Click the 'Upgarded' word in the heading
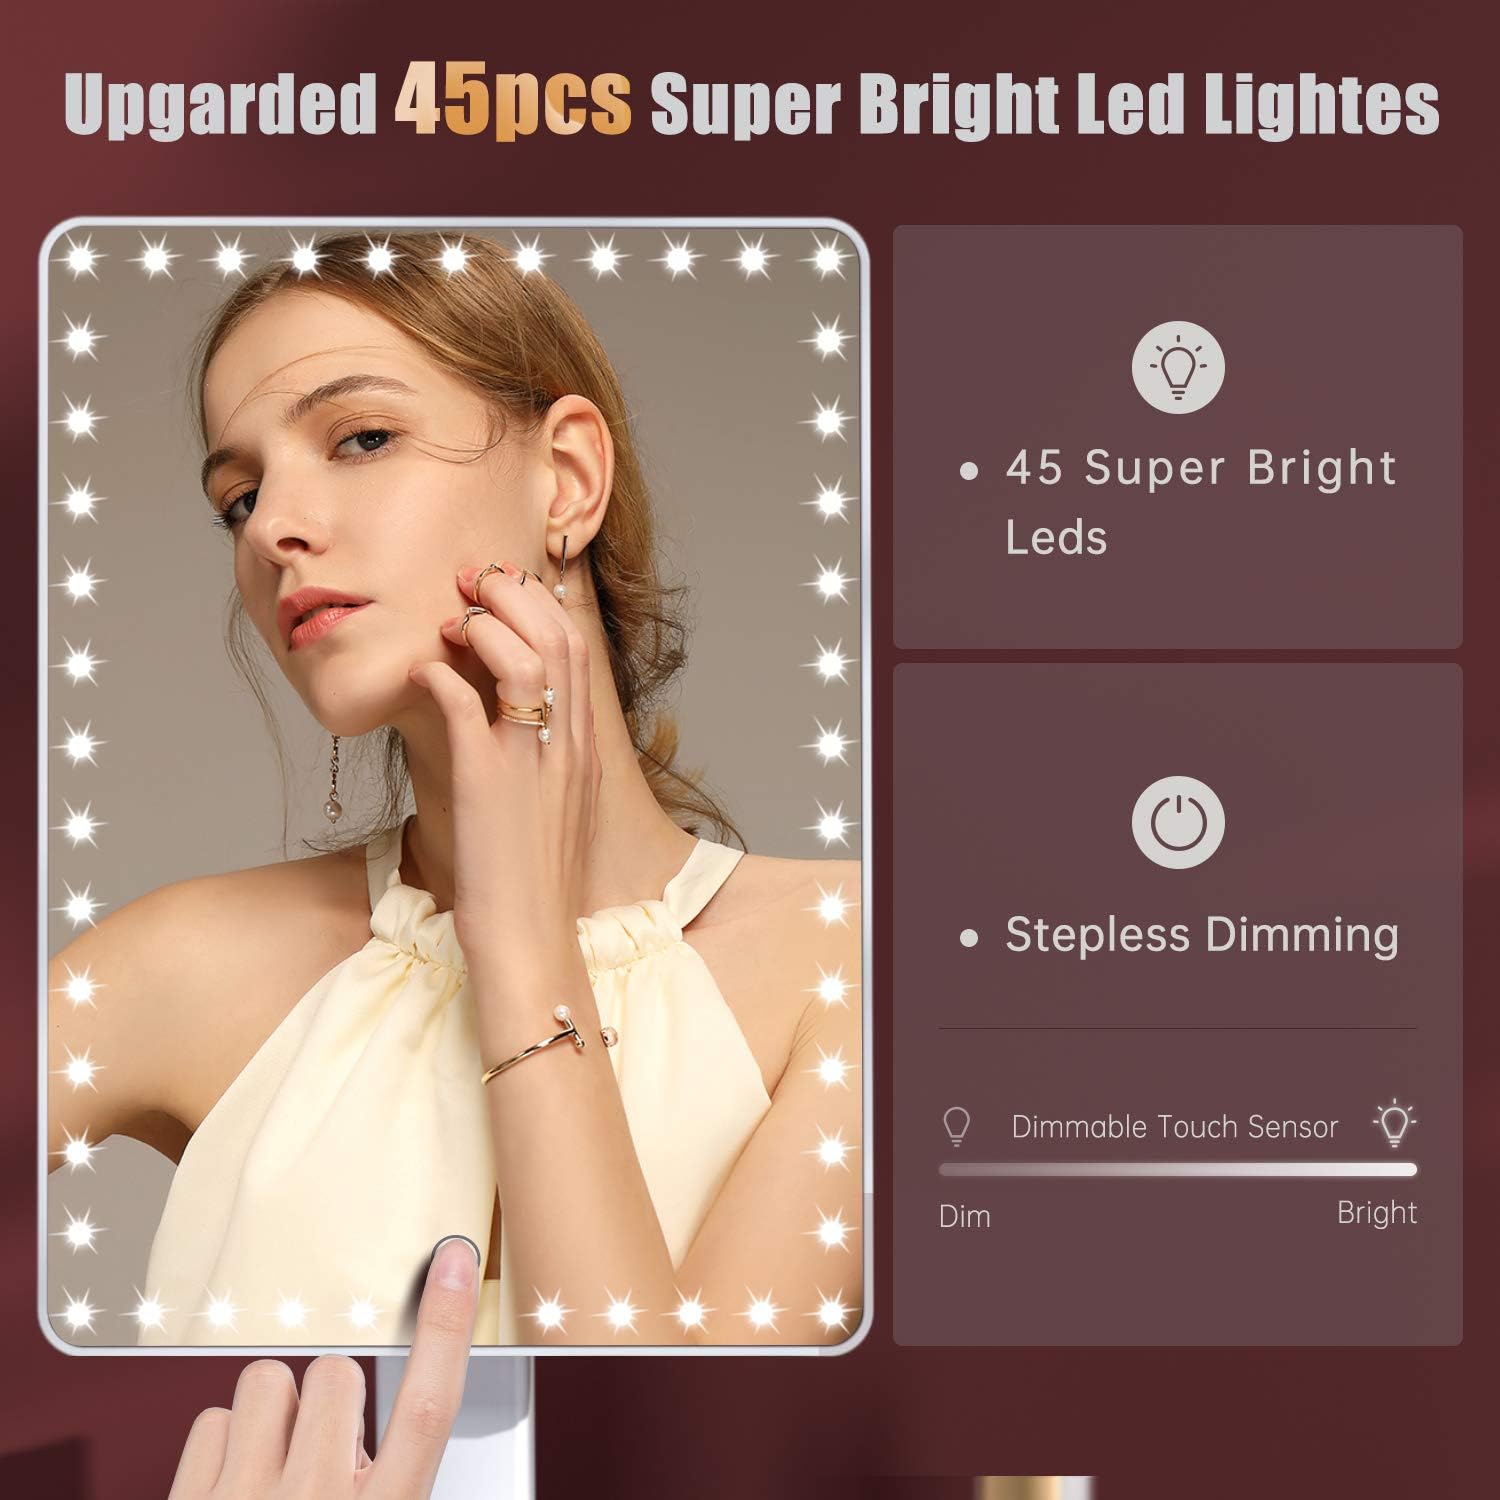The height and width of the screenshot is (1500, 1500). (x=220, y=104)
